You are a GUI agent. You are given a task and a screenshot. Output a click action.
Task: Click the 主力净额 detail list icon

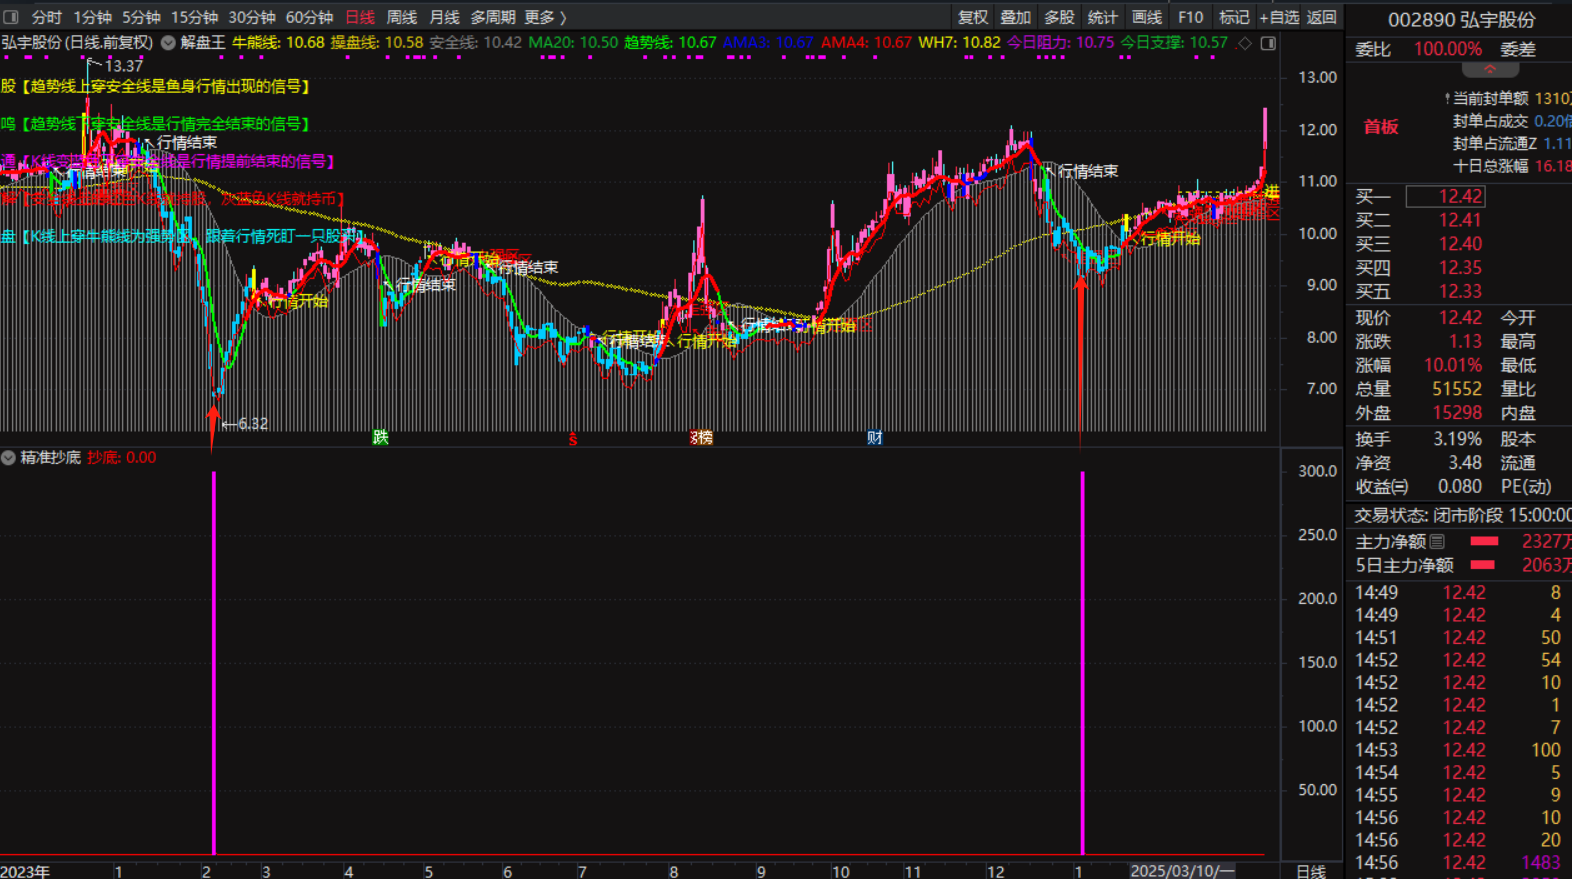click(x=1438, y=541)
